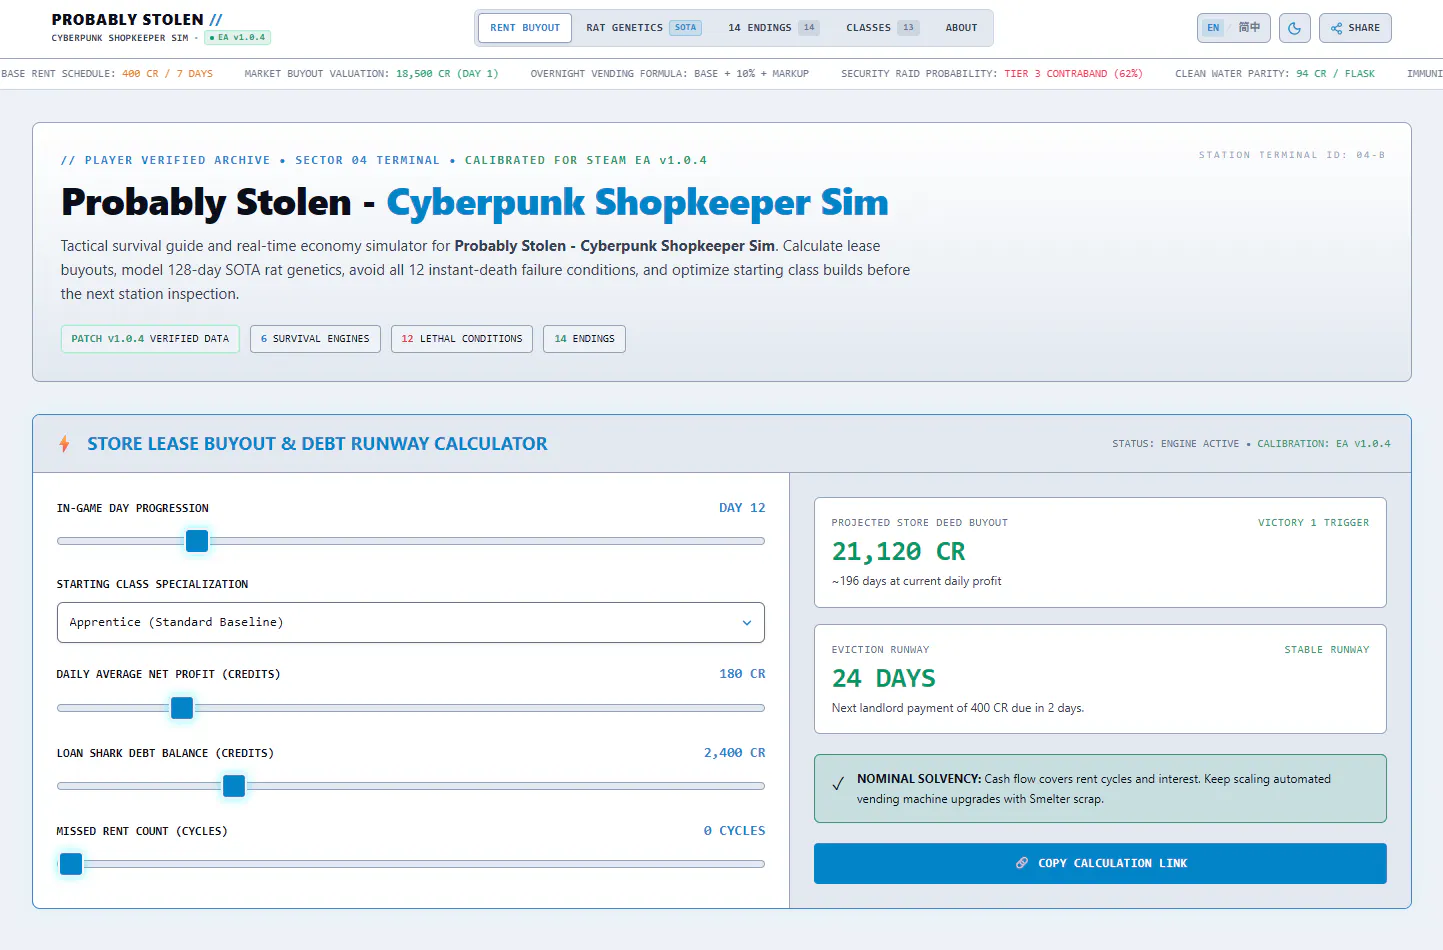Click the Base Rent Schedule ticker entry
Viewport: 1443px width, 950px height.
107,74
